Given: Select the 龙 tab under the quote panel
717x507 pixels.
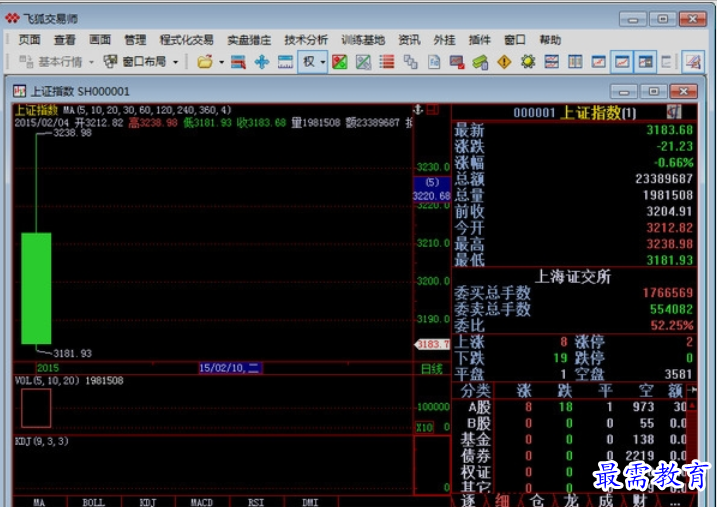Looking at the screenshot, I should (x=571, y=501).
